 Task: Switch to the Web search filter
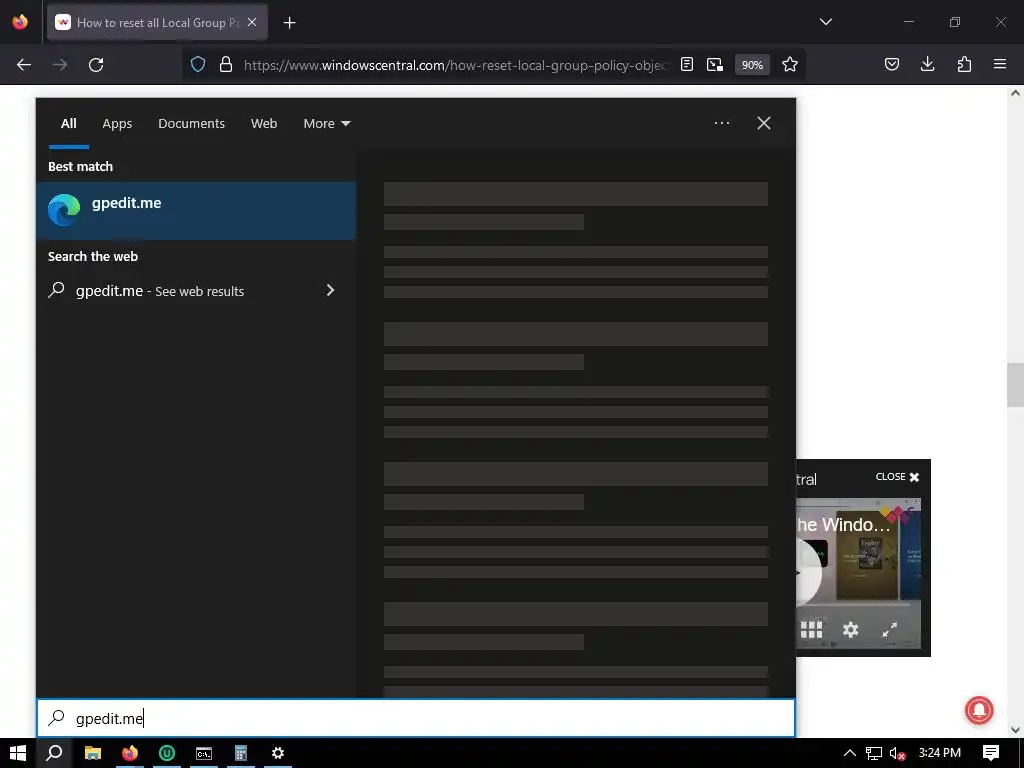pyautogui.click(x=264, y=123)
